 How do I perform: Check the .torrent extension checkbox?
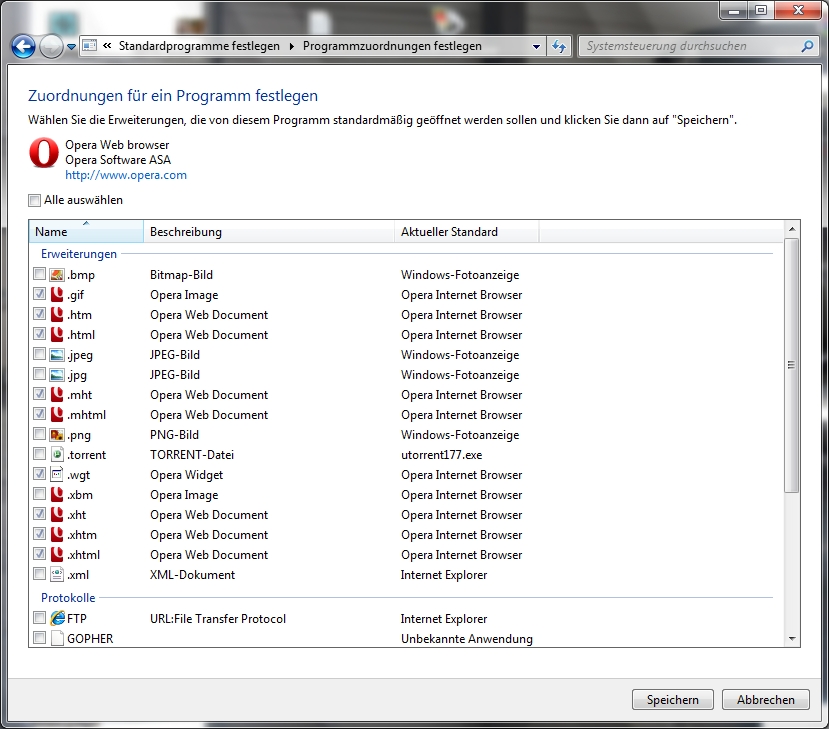(39, 454)
